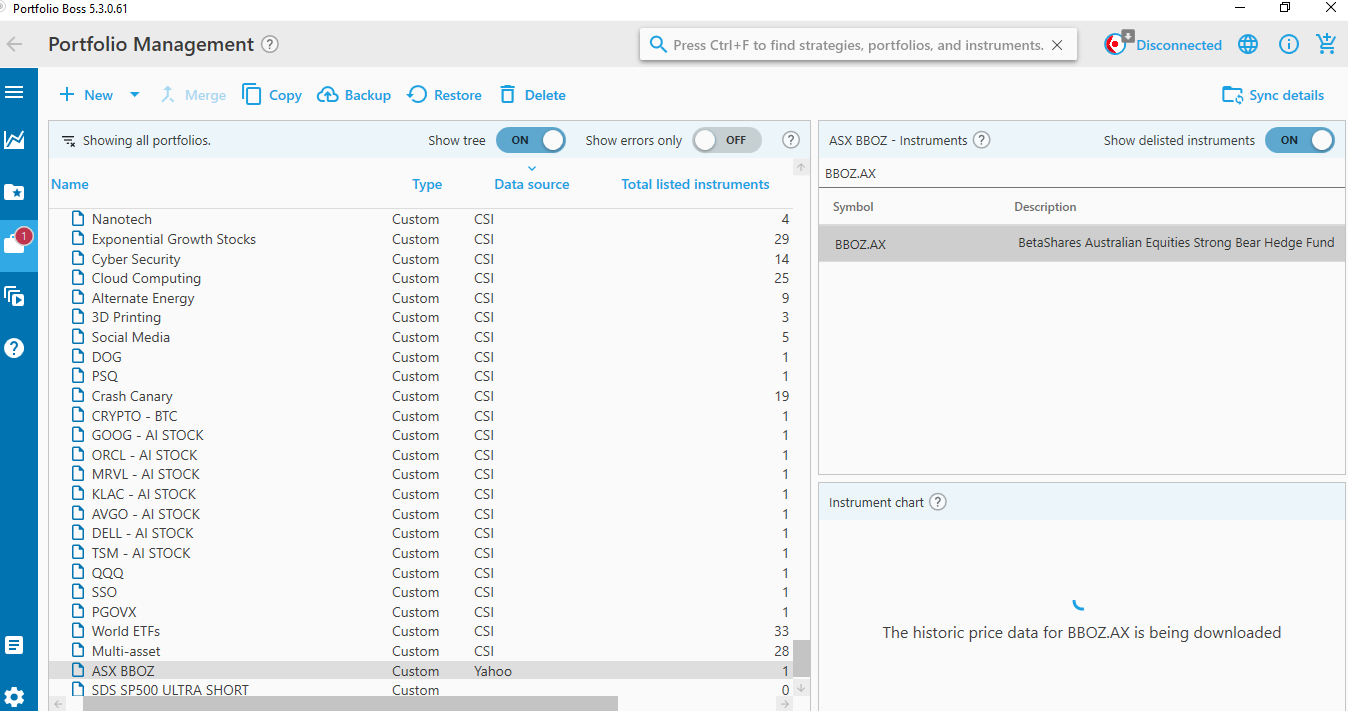1348x711 pixels.
Task: Click sort chevron above Data source column
Action: pyautogui.click(x=532, y=168)
